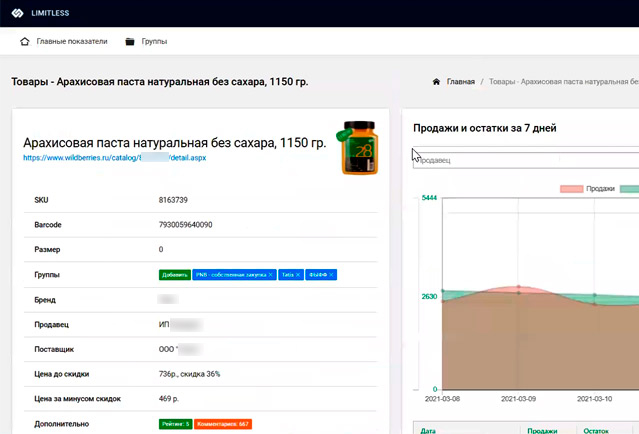The image size is (639, 434).
Task: Remove the ФЫФФ group tag
Action: [x=331, y=275]
